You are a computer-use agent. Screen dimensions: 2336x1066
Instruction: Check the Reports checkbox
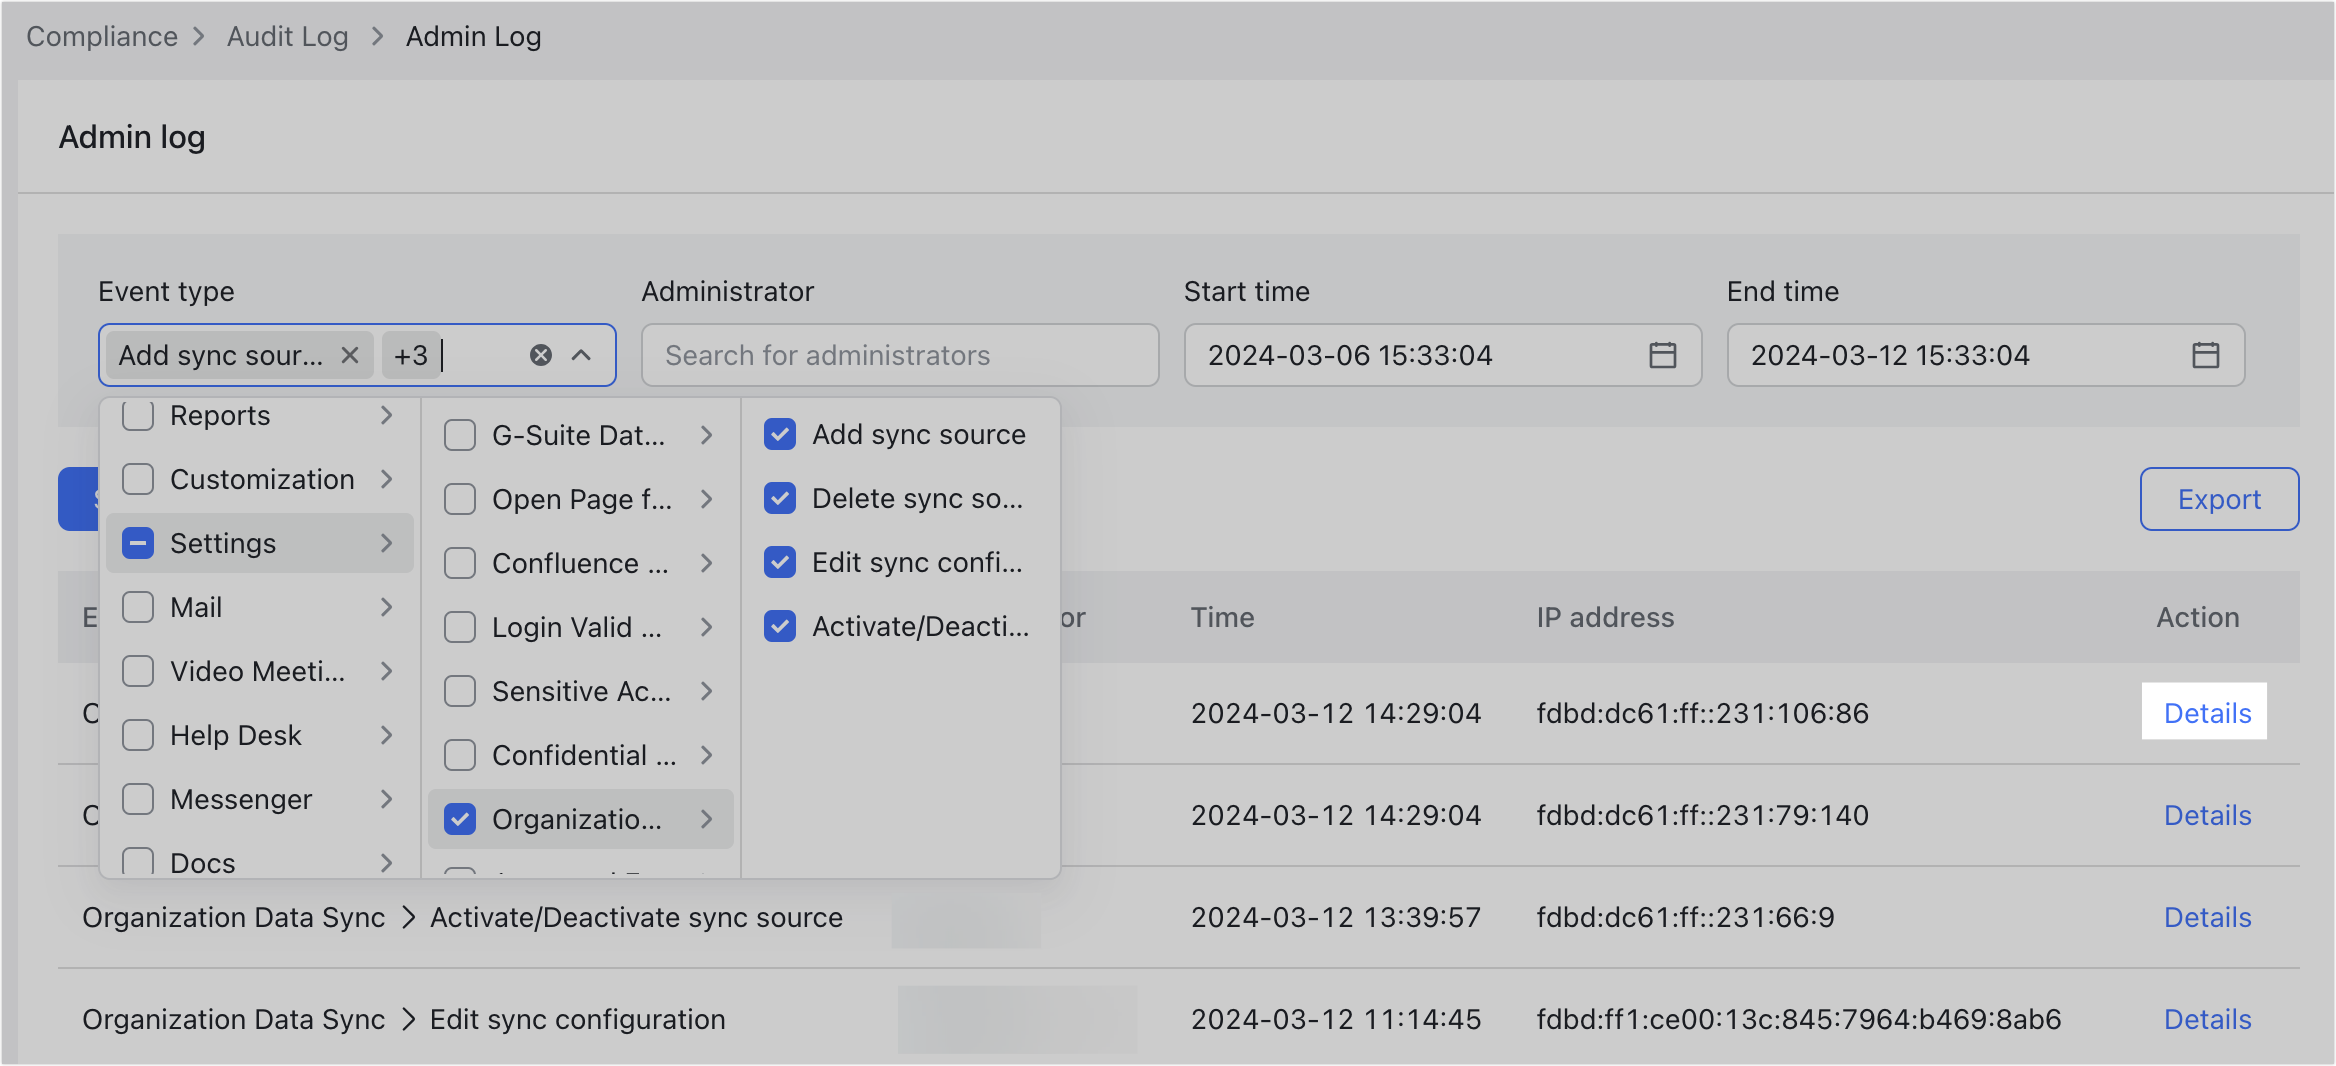pos(138,415)
